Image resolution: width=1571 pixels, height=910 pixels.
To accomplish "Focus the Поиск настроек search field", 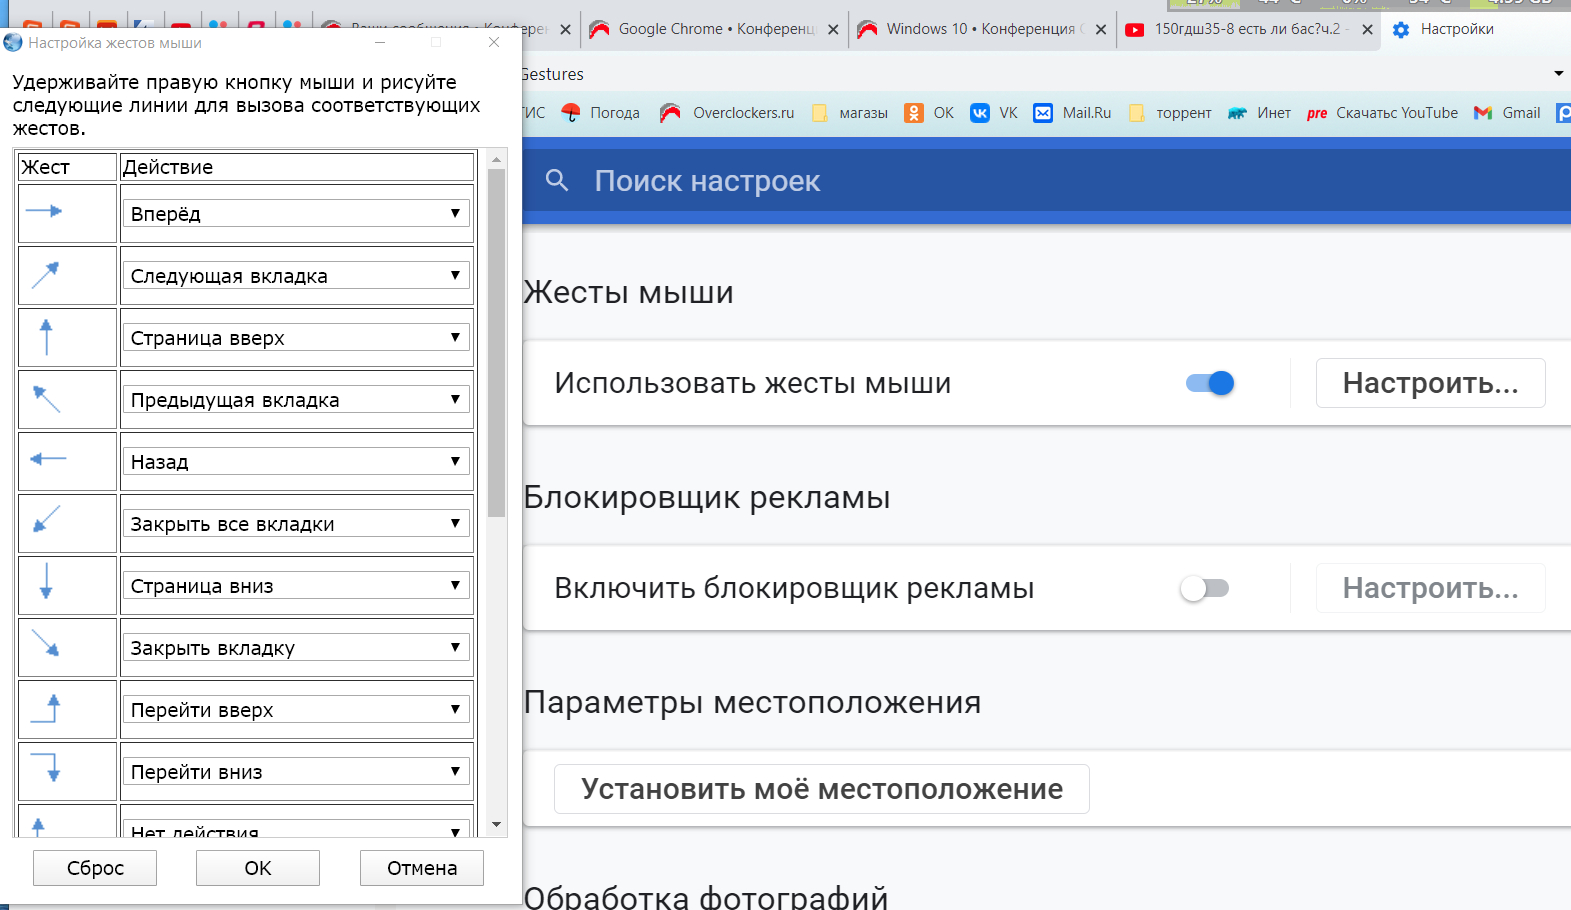I will 900,181.
